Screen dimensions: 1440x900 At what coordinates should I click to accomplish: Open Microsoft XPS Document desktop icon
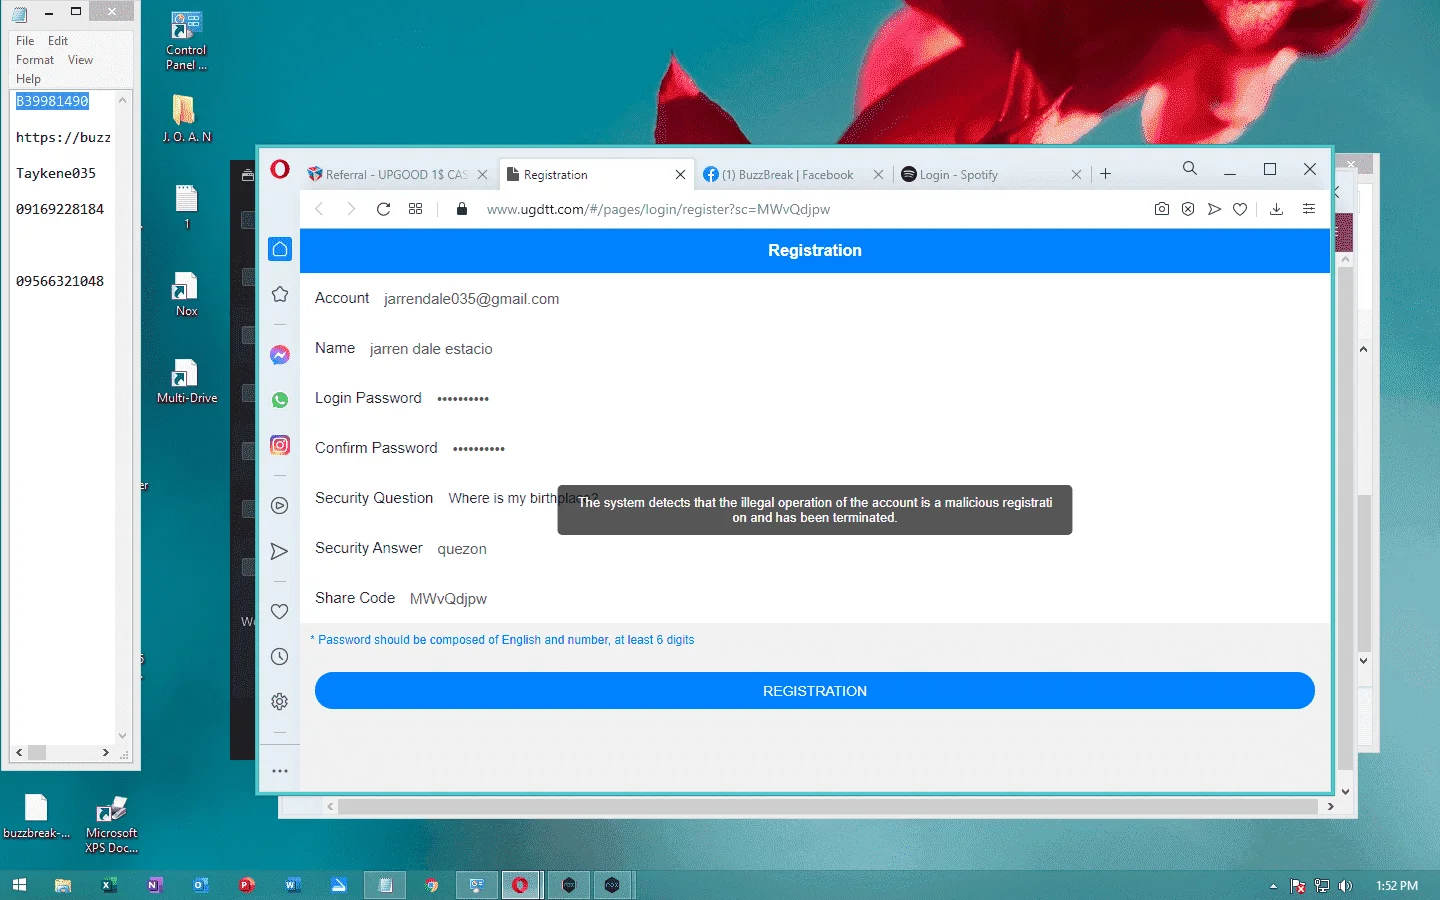coord(111,825)
